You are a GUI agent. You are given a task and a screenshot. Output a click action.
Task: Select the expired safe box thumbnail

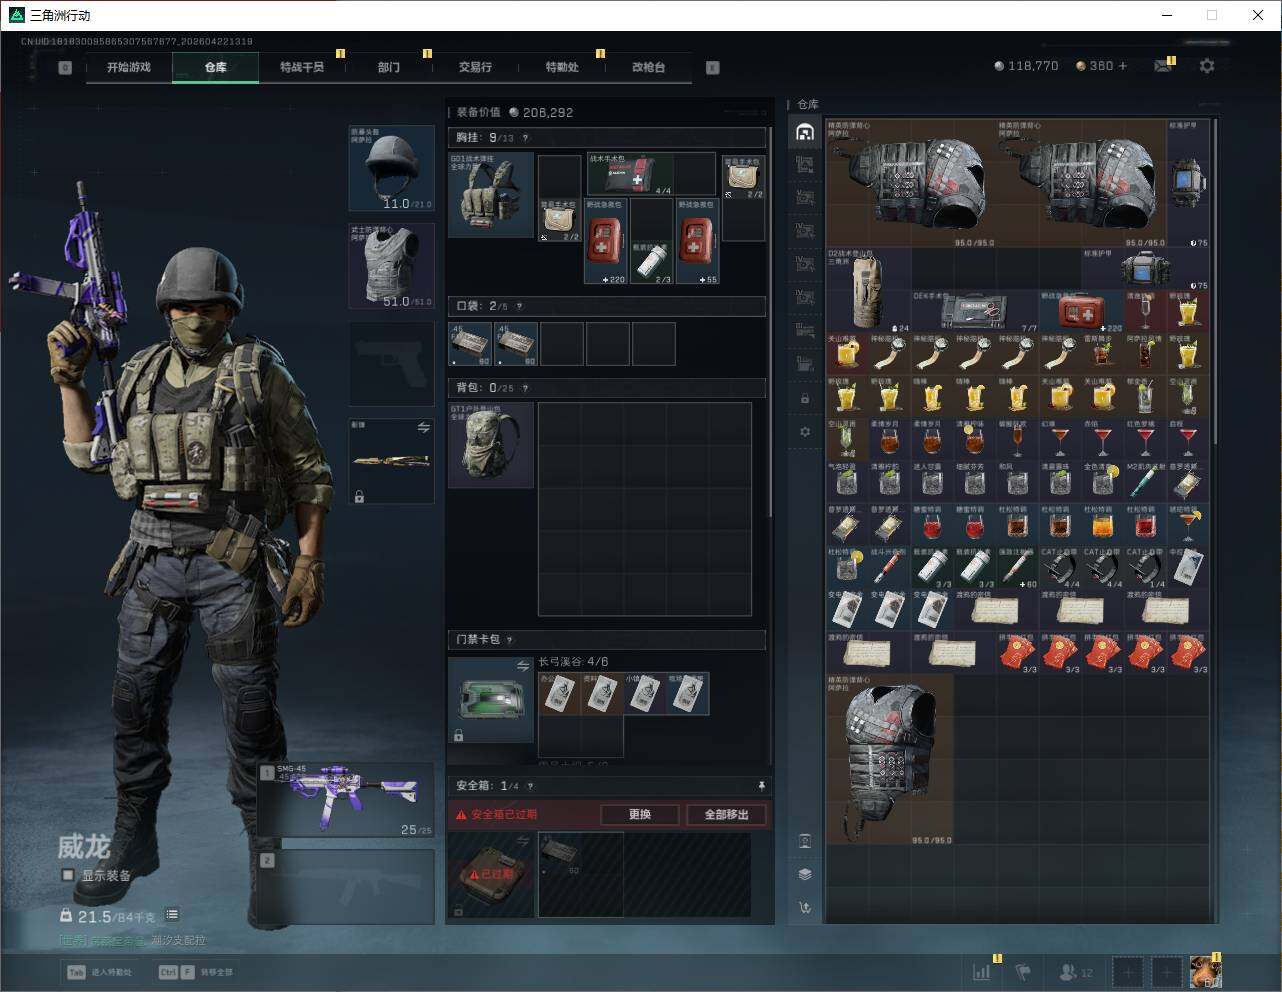[x=490, y=875]
